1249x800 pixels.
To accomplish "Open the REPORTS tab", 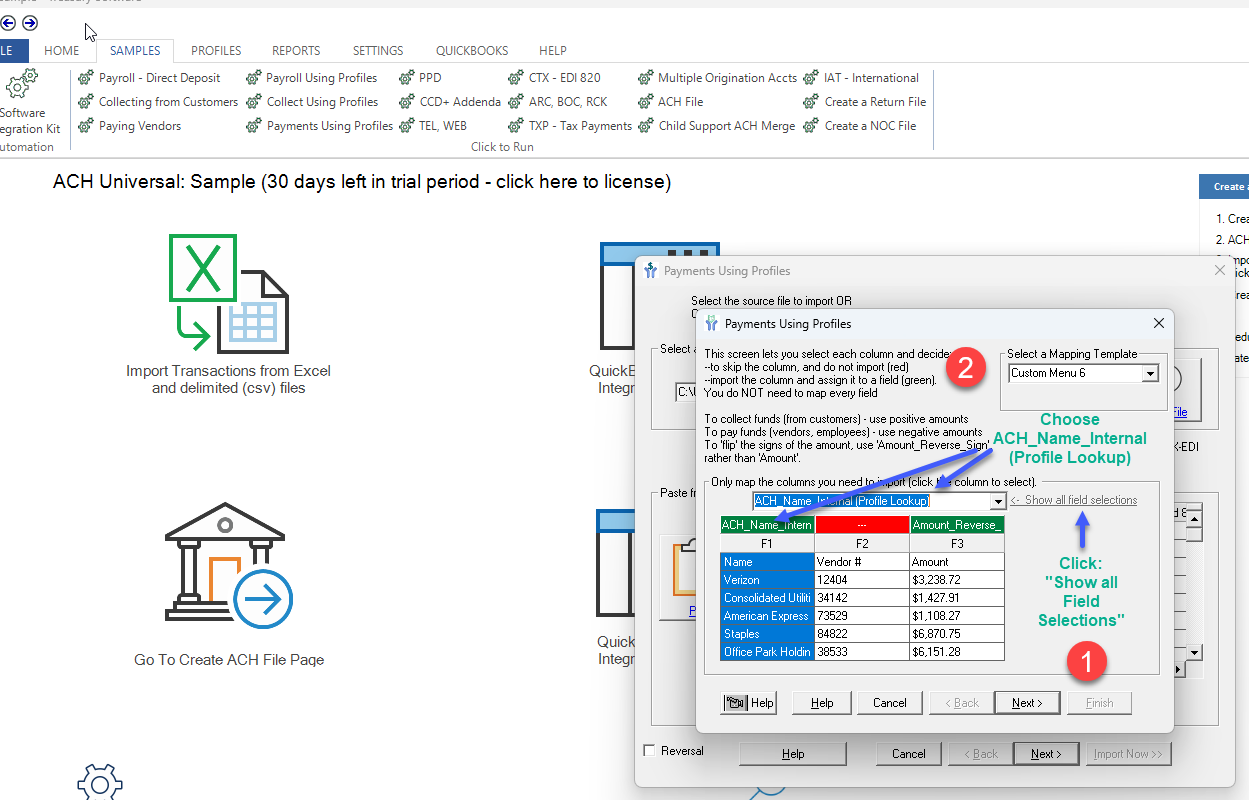I will (x=296, y=51).
